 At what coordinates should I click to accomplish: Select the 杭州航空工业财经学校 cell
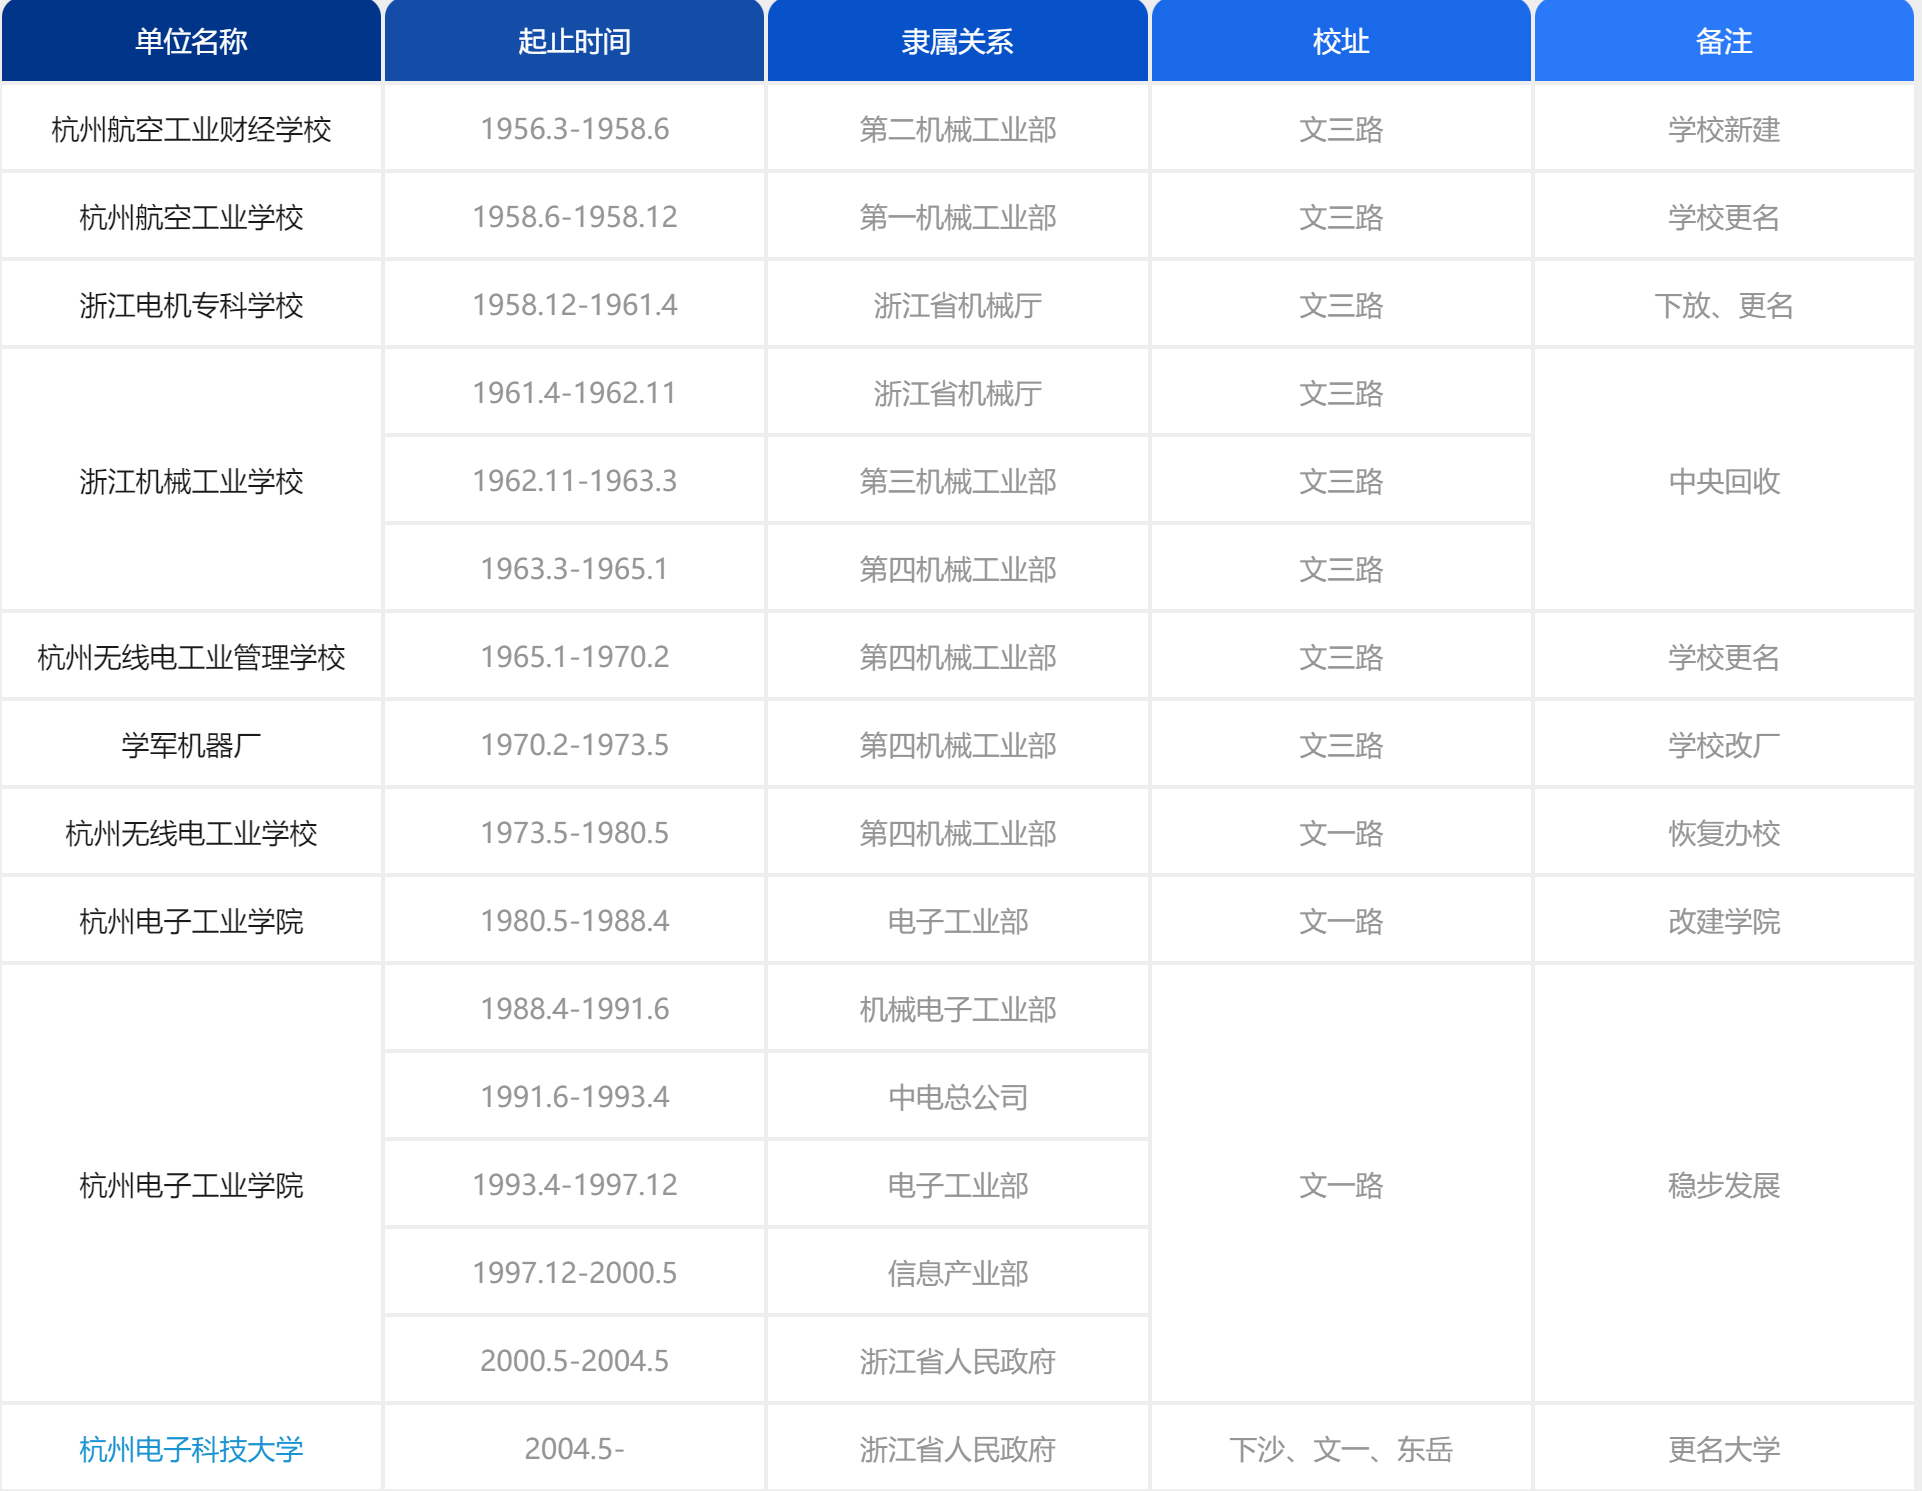(190, 128)
